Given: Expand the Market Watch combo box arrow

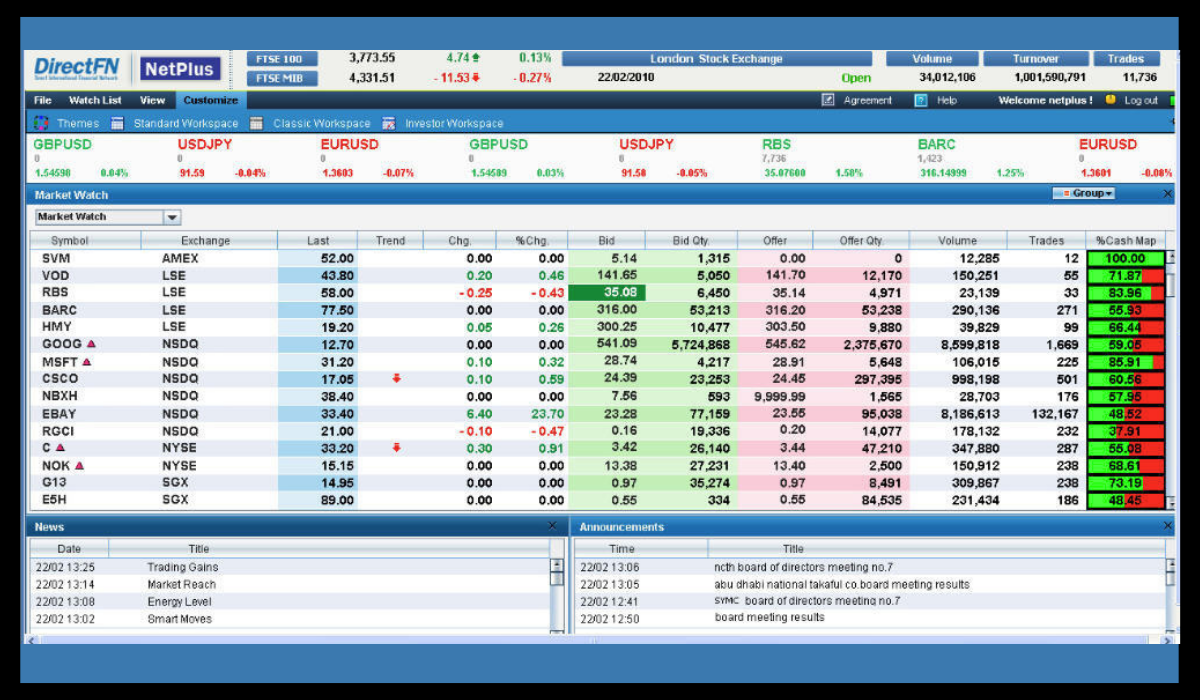Looking at the screenshot, I should pyautogui.click(x=172, y=217).
